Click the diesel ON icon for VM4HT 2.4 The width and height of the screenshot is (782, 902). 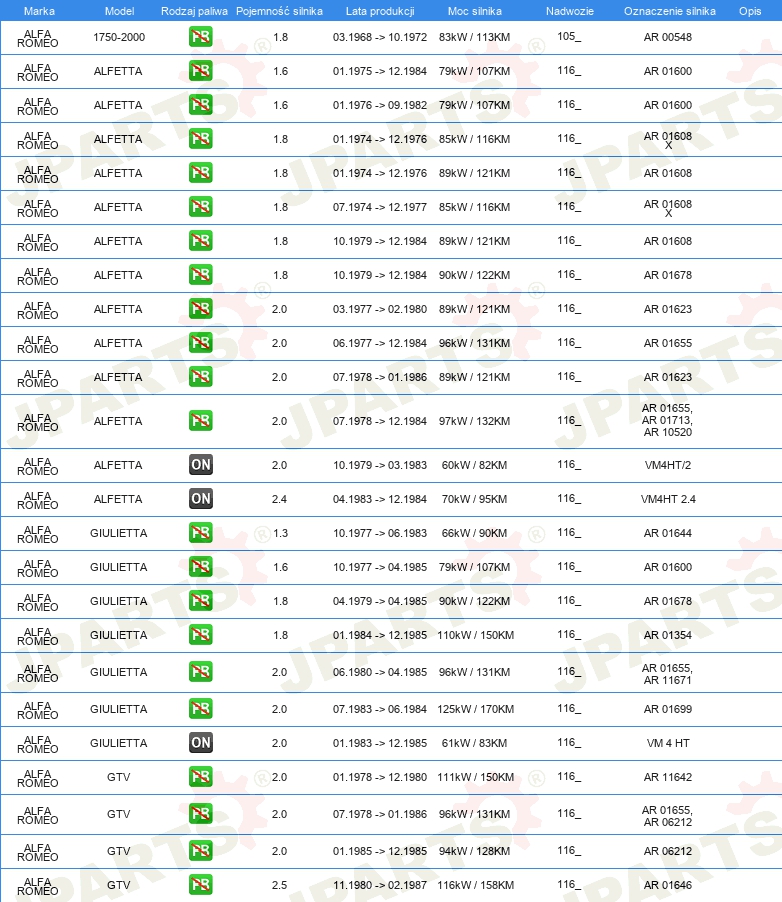[201, 499]
